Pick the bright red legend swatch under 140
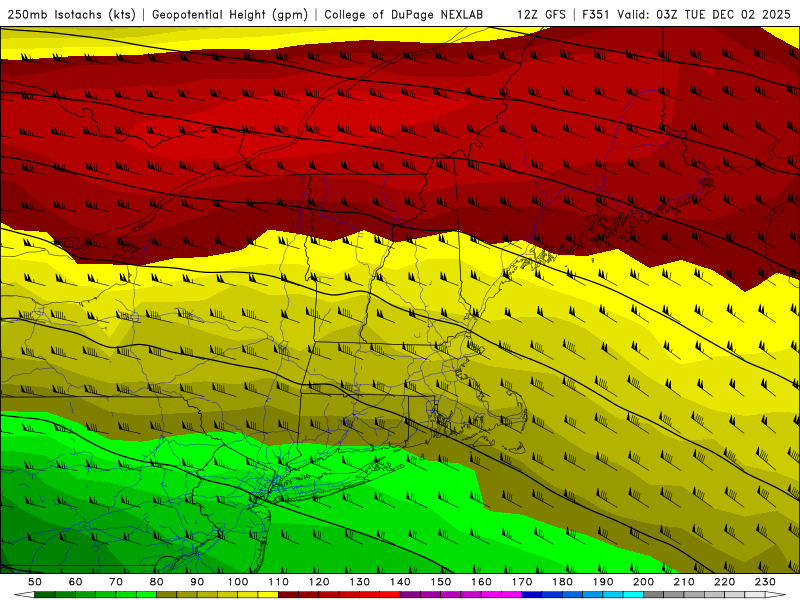800x600 pixels. pos(390,595)
